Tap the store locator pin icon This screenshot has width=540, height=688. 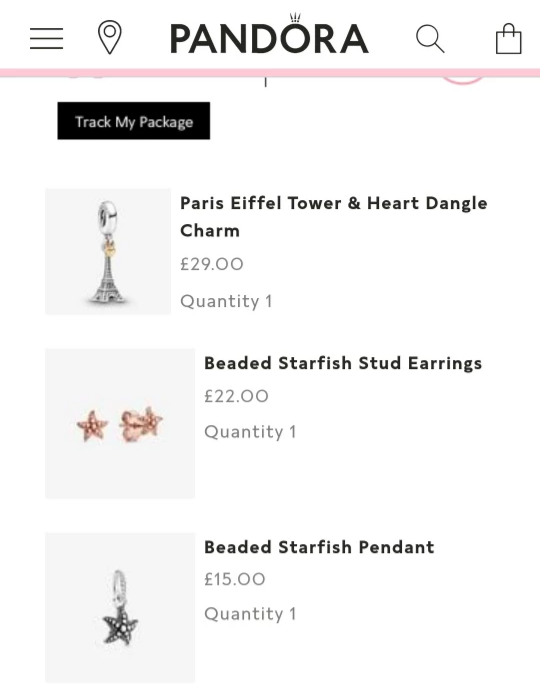[x=110, y=37]
